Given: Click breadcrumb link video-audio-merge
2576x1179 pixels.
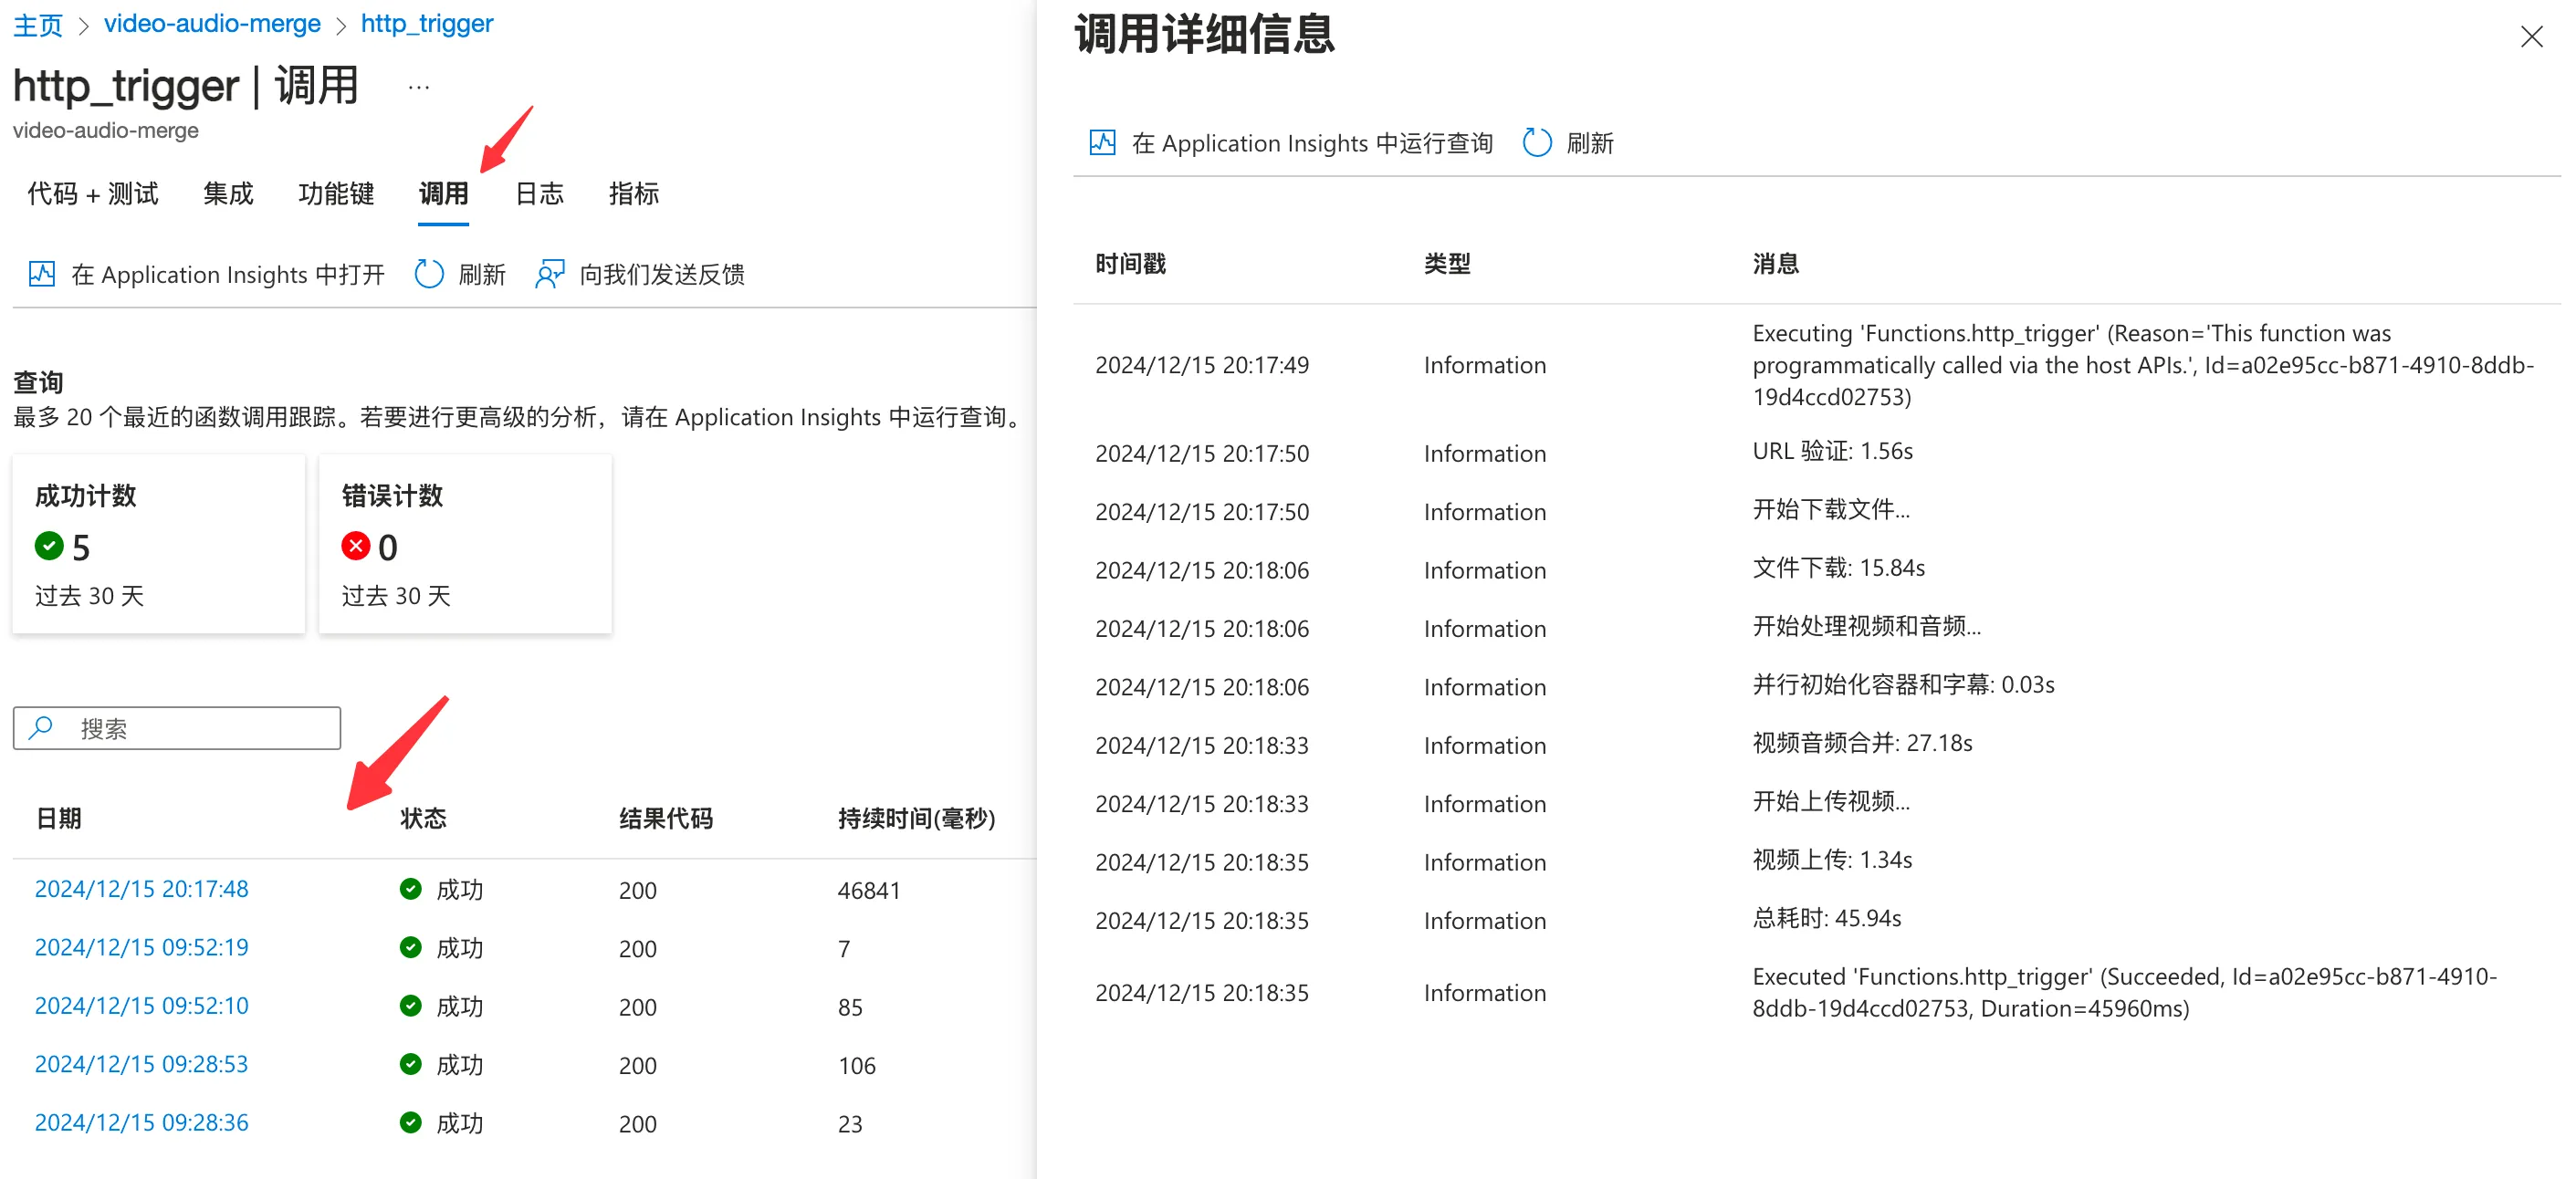Looking at the screenshot, I should click(x=212, y=23).
